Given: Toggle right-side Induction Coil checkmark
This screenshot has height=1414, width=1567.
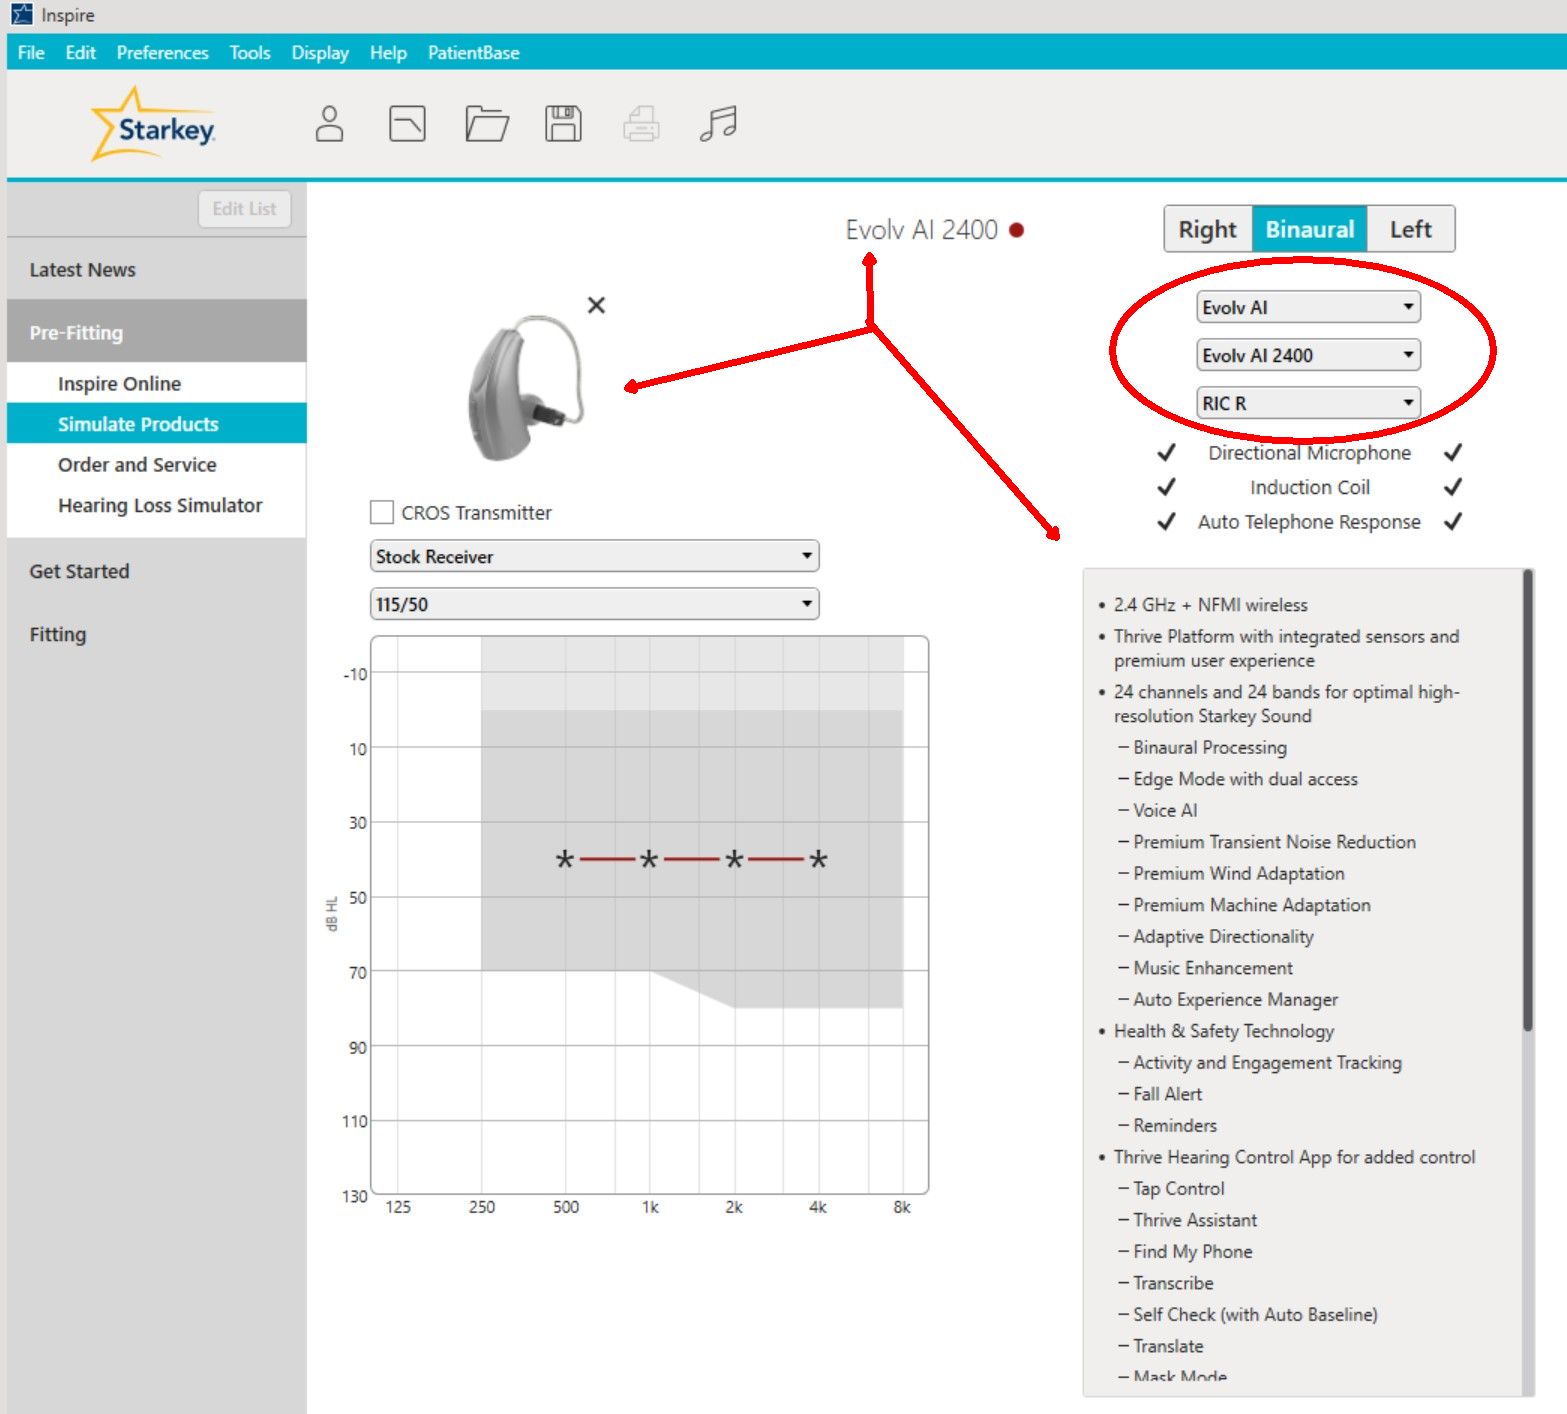Looking at the screenshot, I should [x=1453, y=487].
